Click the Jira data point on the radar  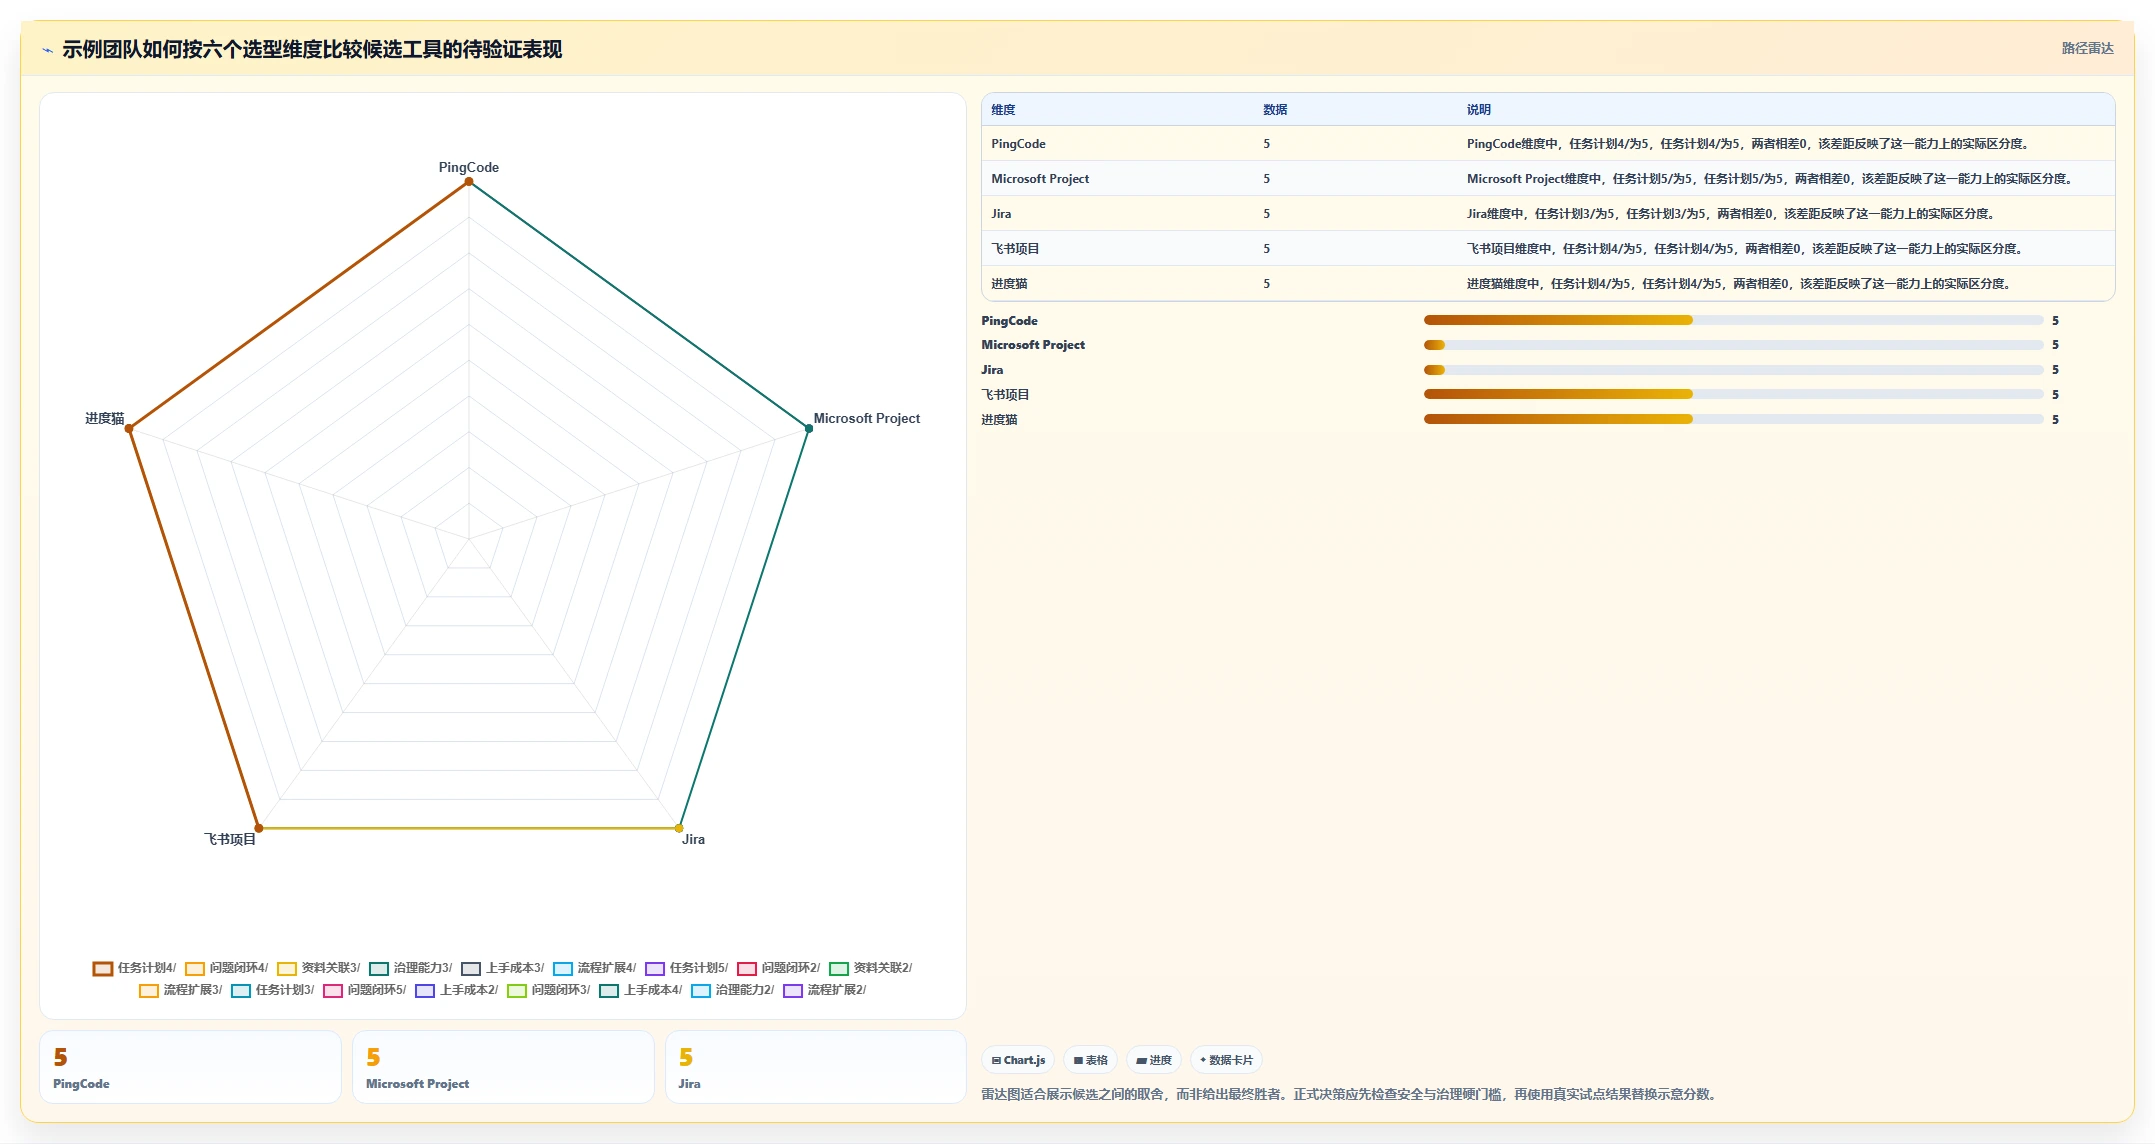click(x=679, y=828)
